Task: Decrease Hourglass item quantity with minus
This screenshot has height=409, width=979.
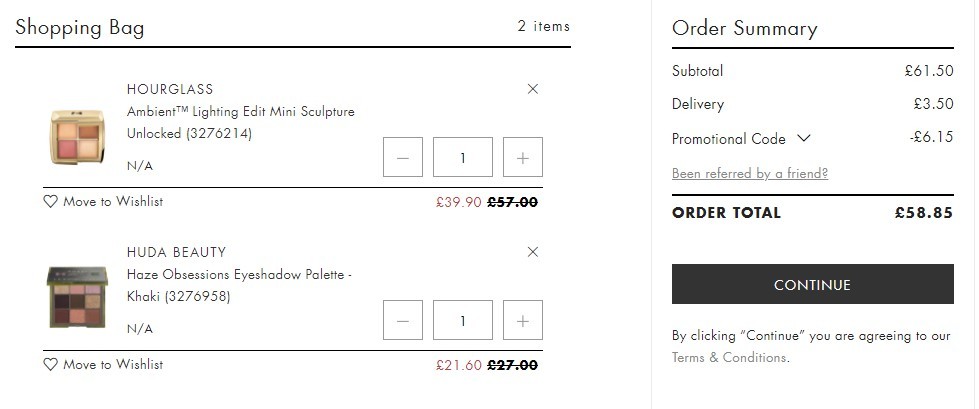Action: pos(403,157)
